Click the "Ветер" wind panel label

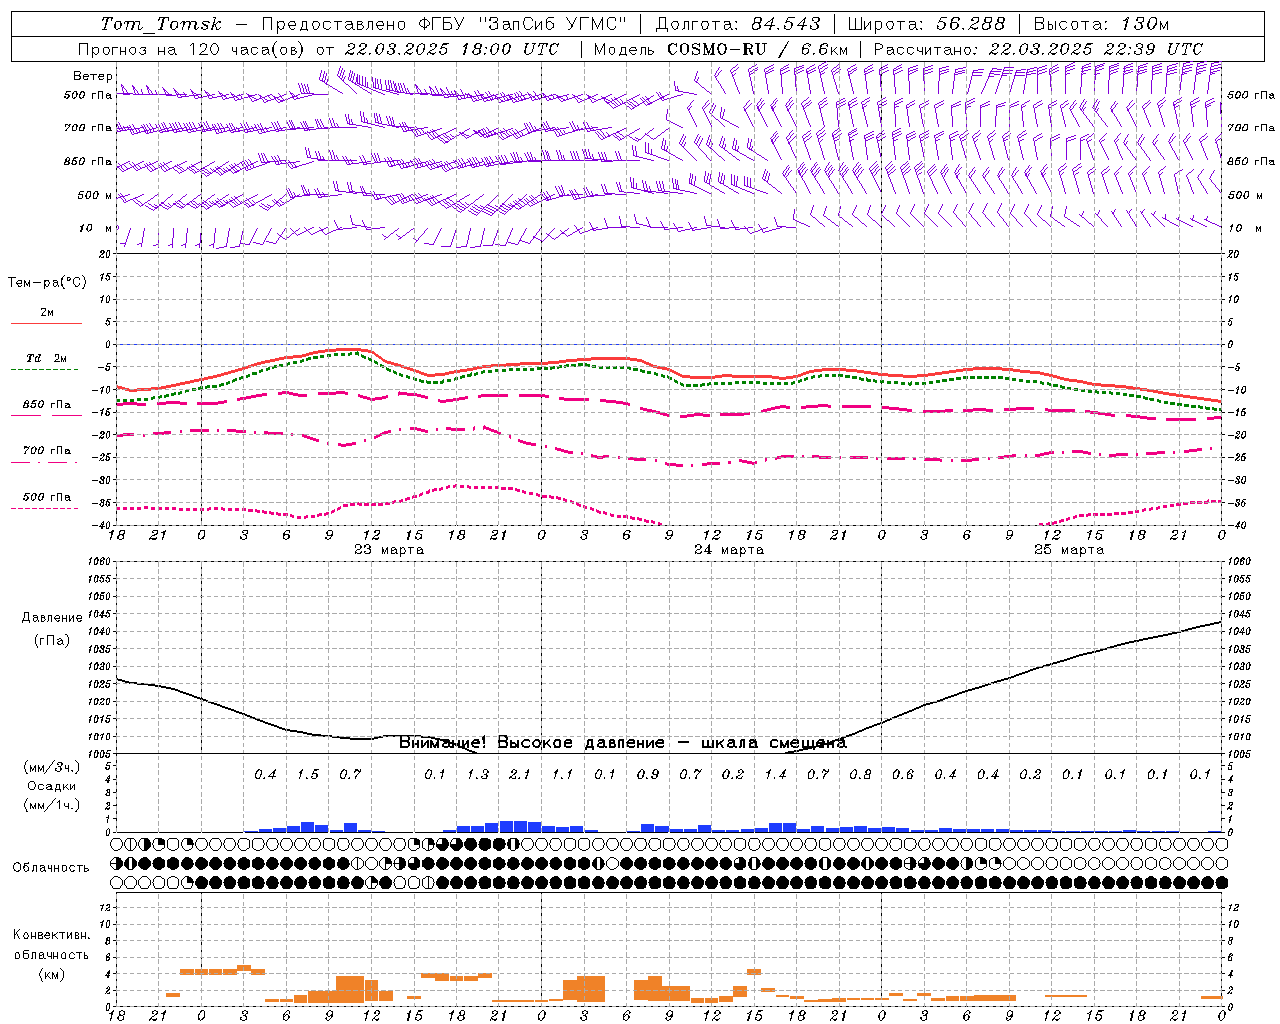click(x=93, y=76)
